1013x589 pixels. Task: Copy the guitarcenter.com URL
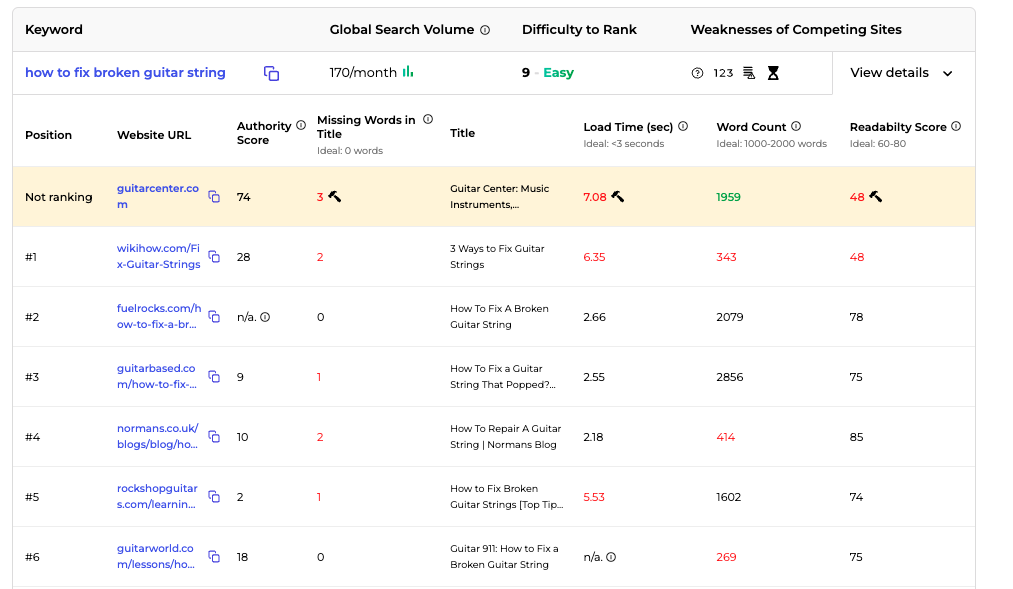coord(214,196)
